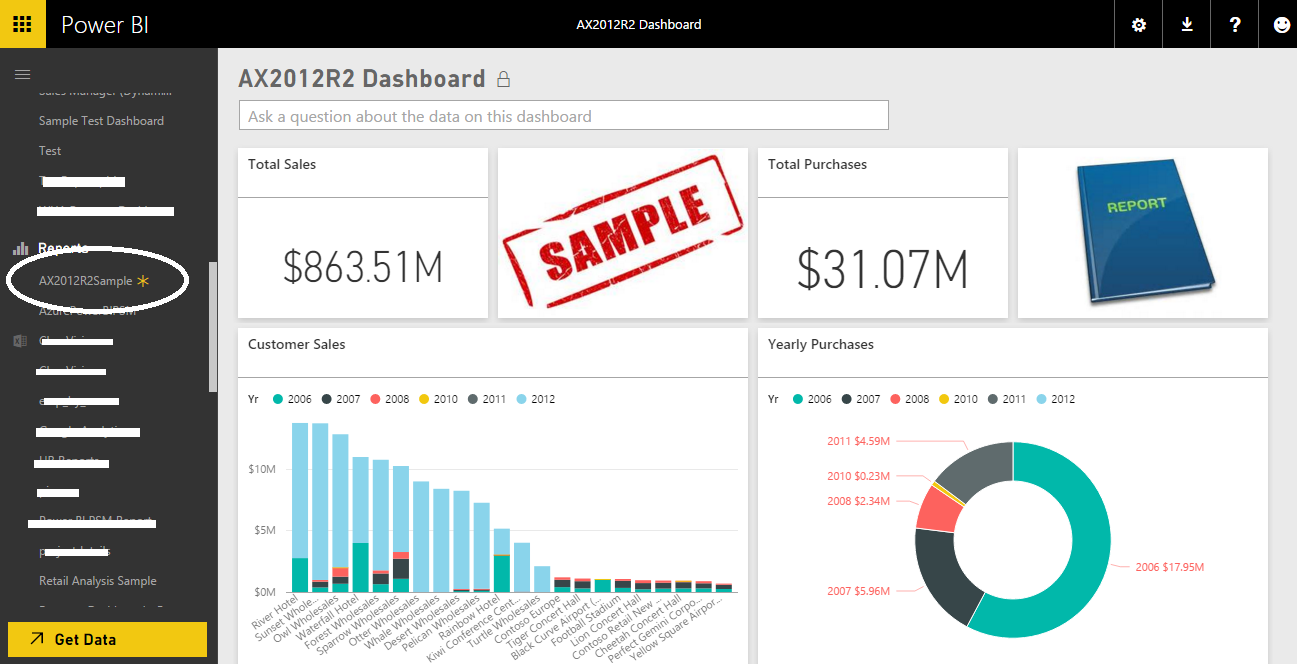Click the 2007 legend dot in Customer Sales
This screenshot has width=1297, height=664.
327,399
